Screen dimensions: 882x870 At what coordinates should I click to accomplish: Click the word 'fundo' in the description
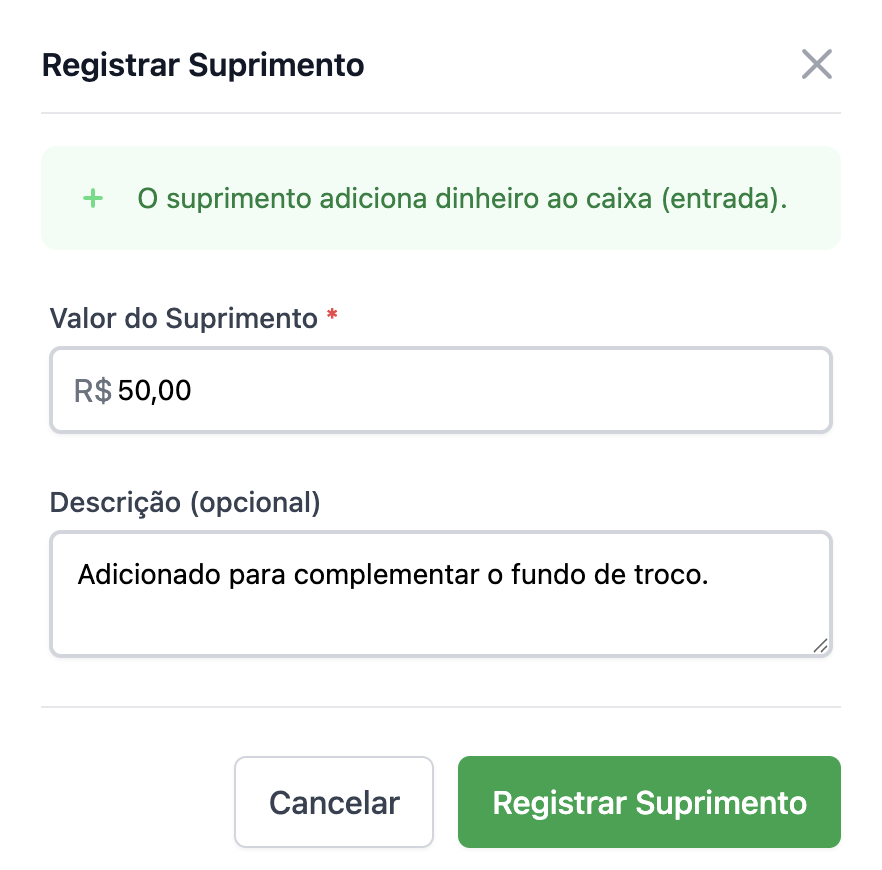tap(545, 575)
